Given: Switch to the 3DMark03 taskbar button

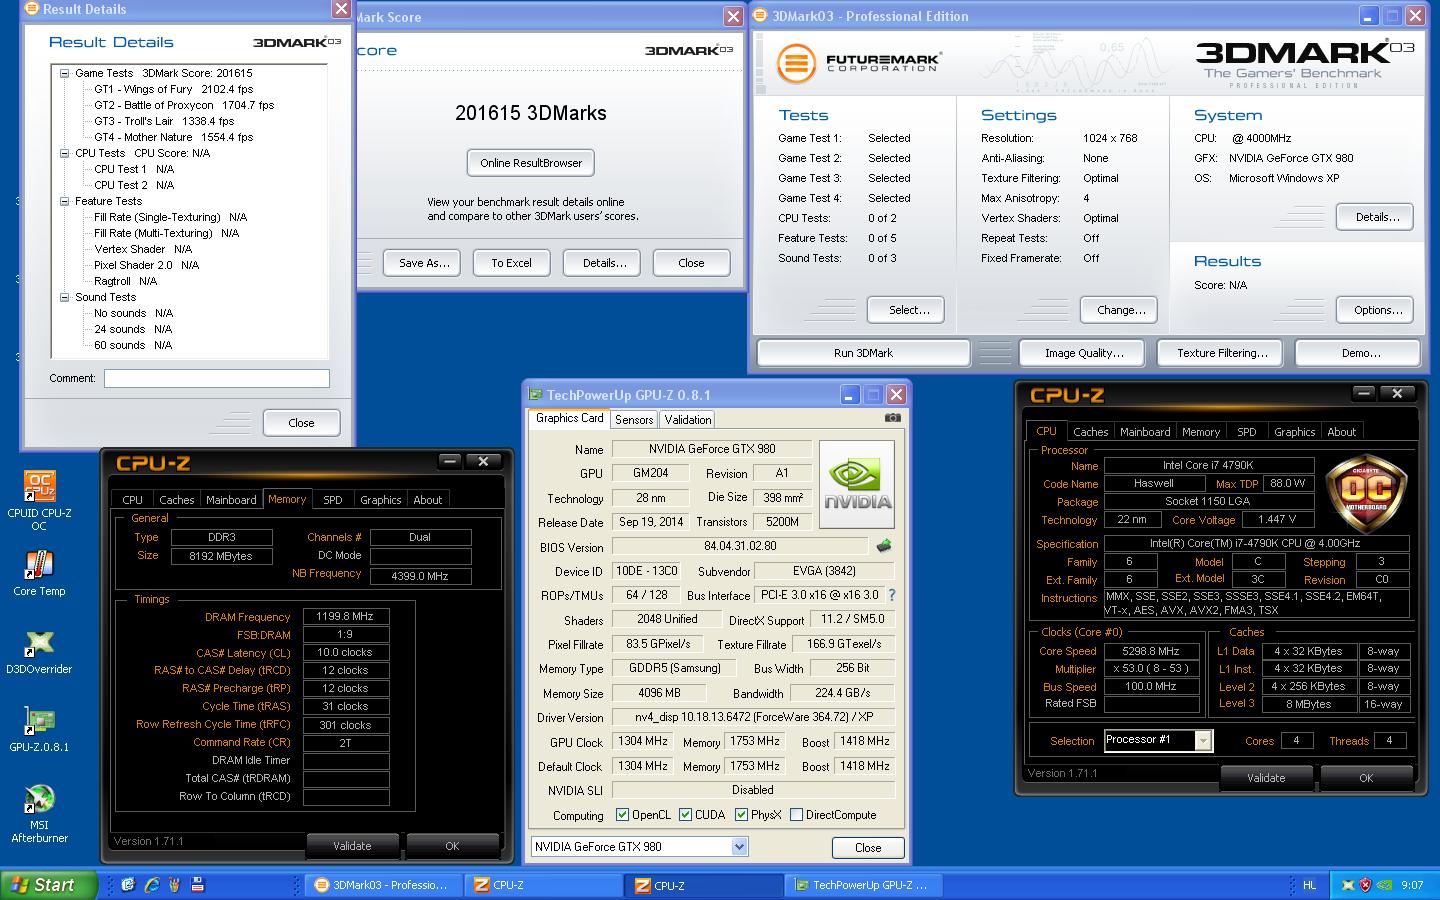Looking at the screenshot, I should [x=384, y=885].
